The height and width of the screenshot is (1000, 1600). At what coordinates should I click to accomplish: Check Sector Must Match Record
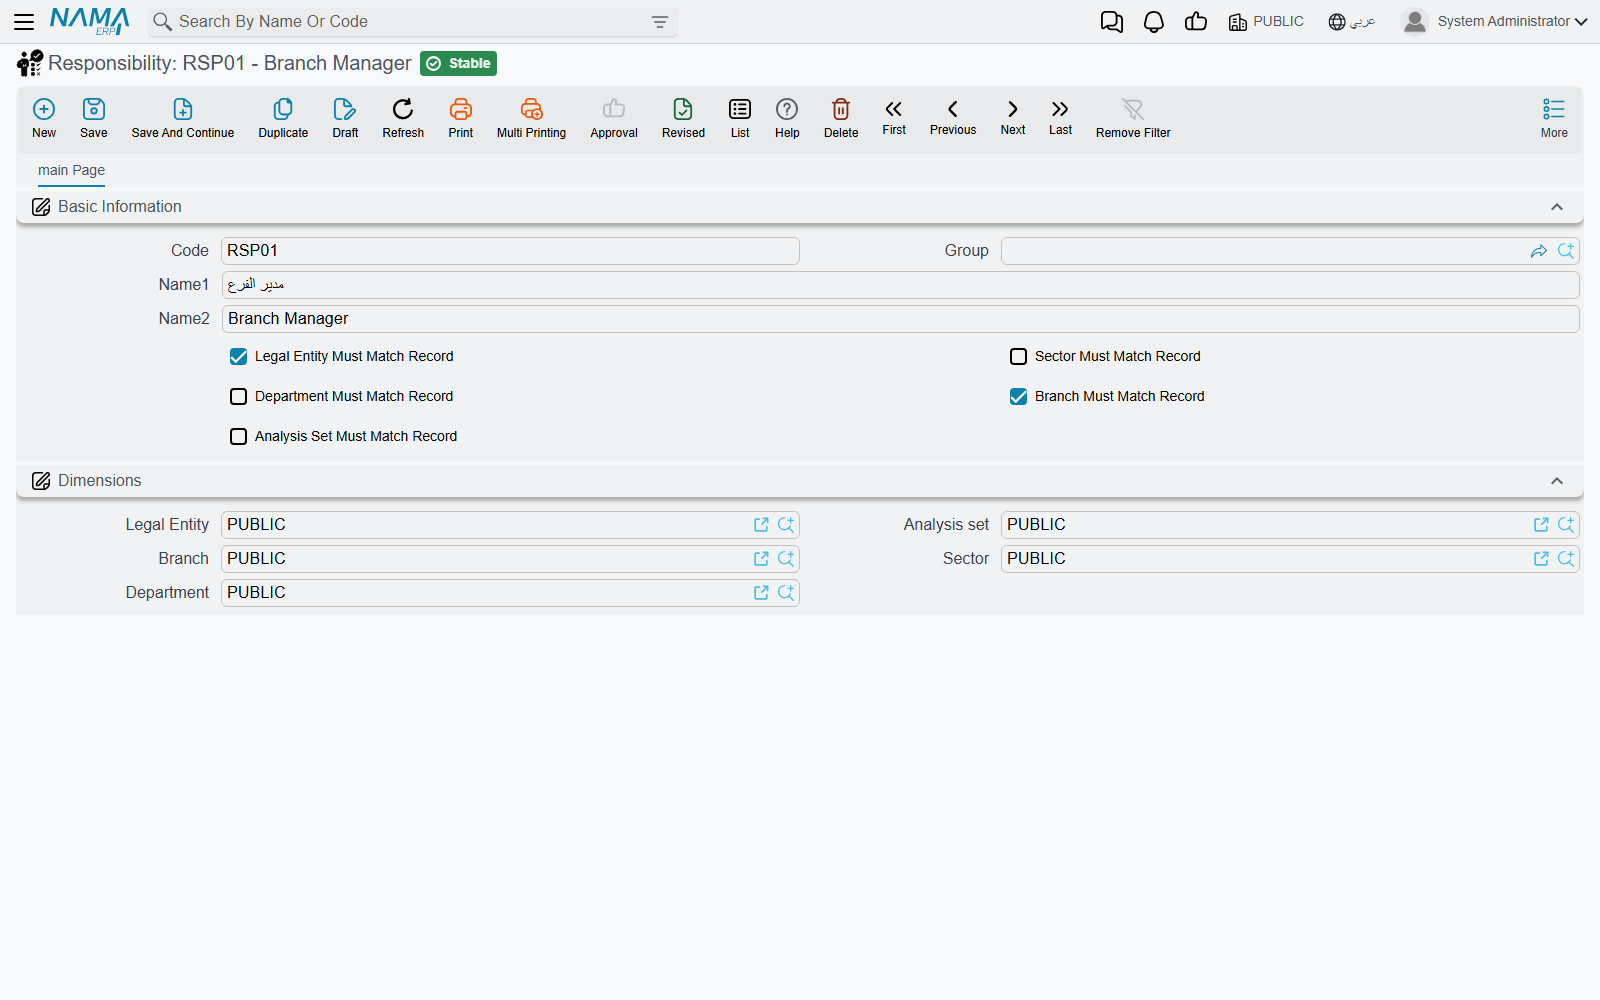[x=1018, y=356]
